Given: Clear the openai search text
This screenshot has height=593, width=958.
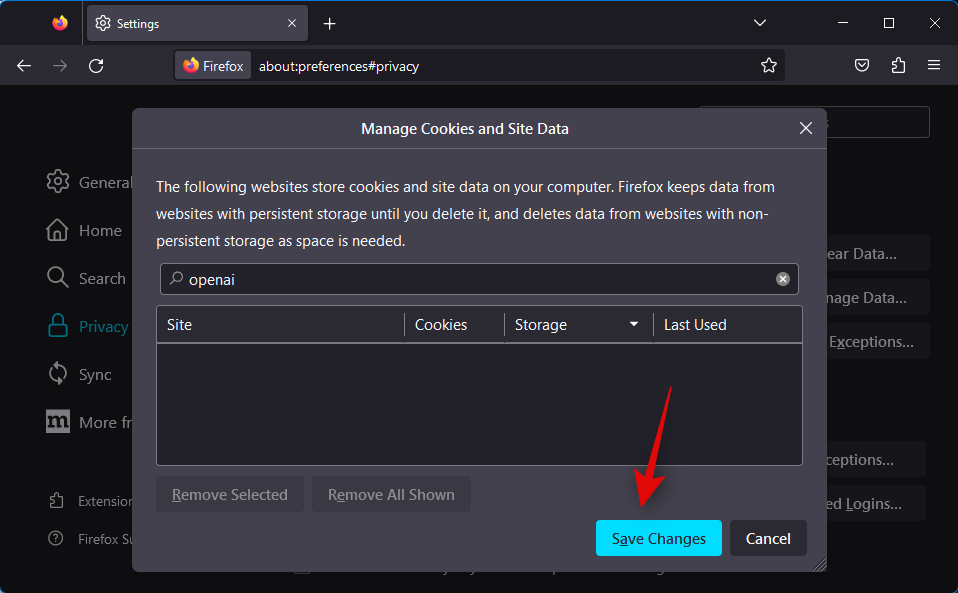Looking at the screenshot, I should coord(783,279).
